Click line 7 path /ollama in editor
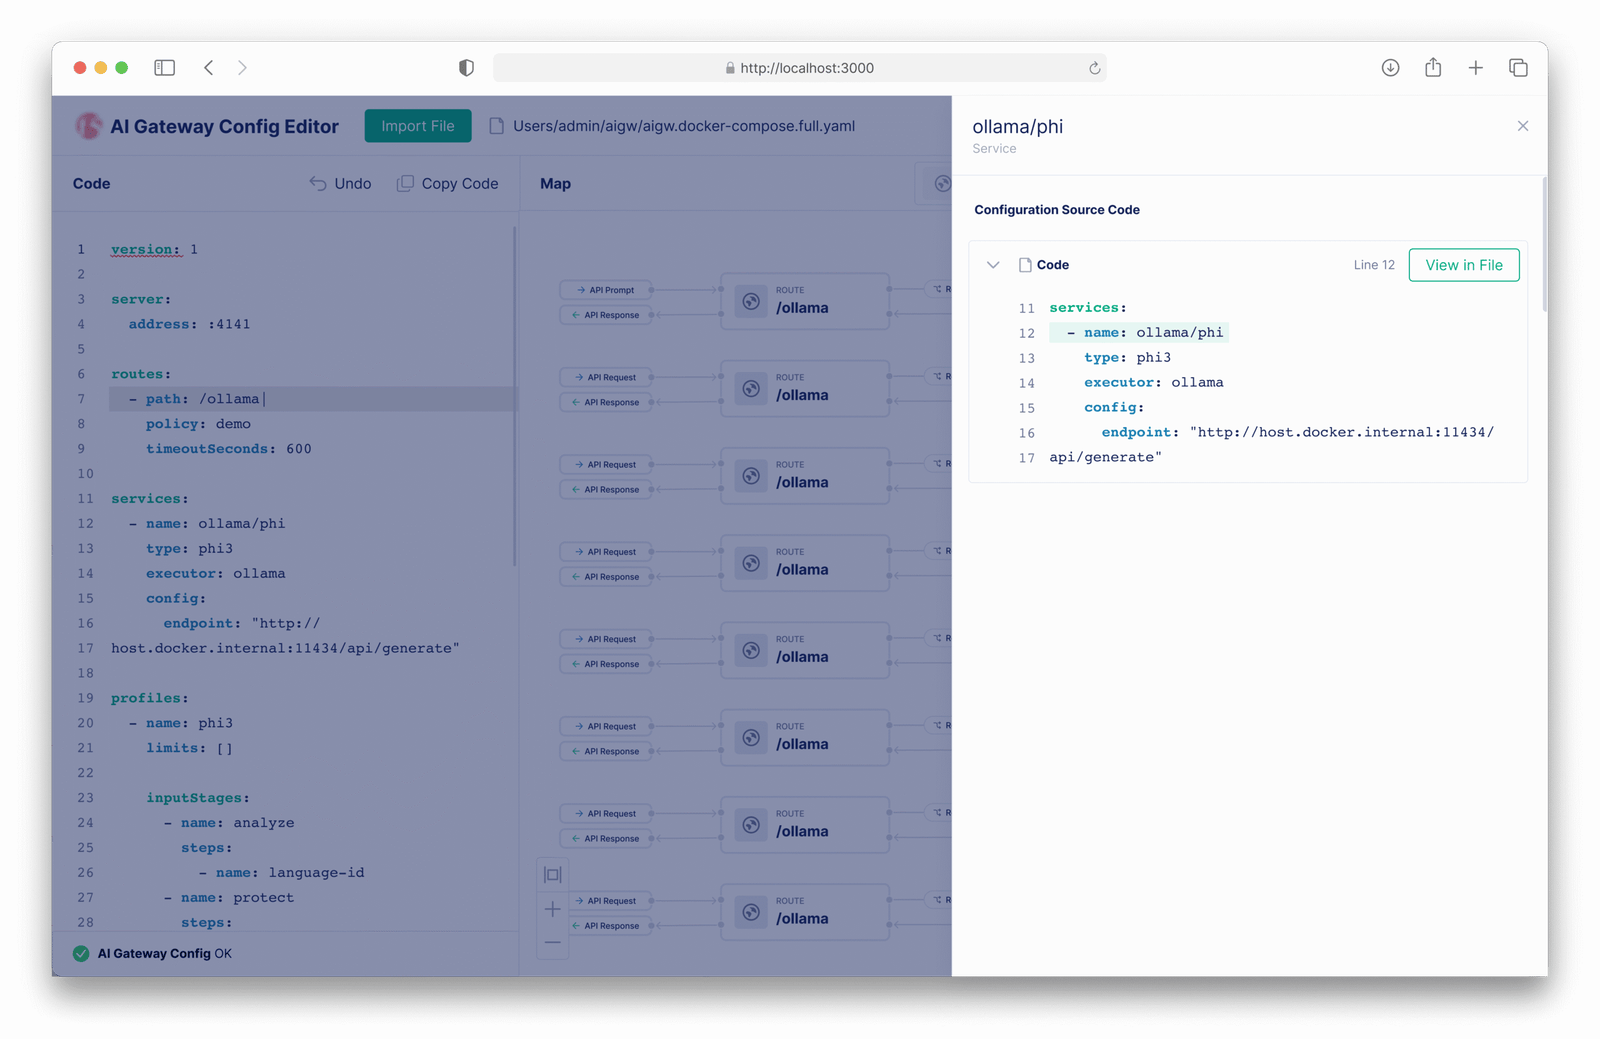 pyautogui.click(x=229, y=399)
